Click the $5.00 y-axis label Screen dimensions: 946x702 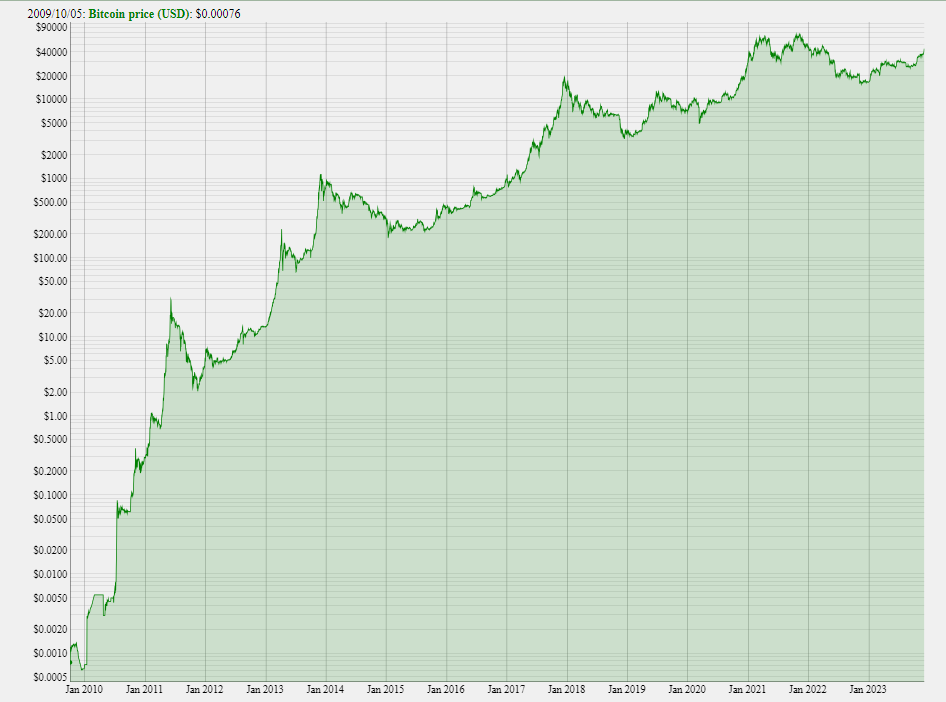point(55,361)
